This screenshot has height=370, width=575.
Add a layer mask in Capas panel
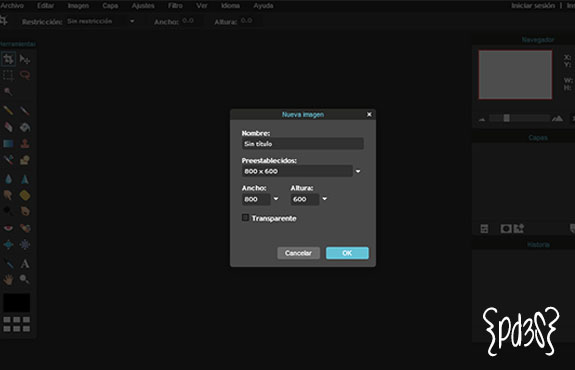506,229
